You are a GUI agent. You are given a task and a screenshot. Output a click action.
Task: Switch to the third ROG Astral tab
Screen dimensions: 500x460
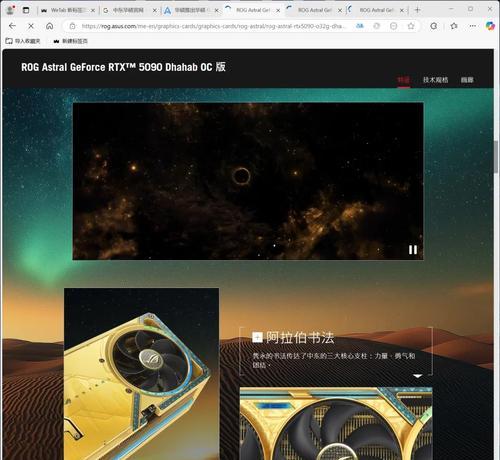[x=373, y=10]
